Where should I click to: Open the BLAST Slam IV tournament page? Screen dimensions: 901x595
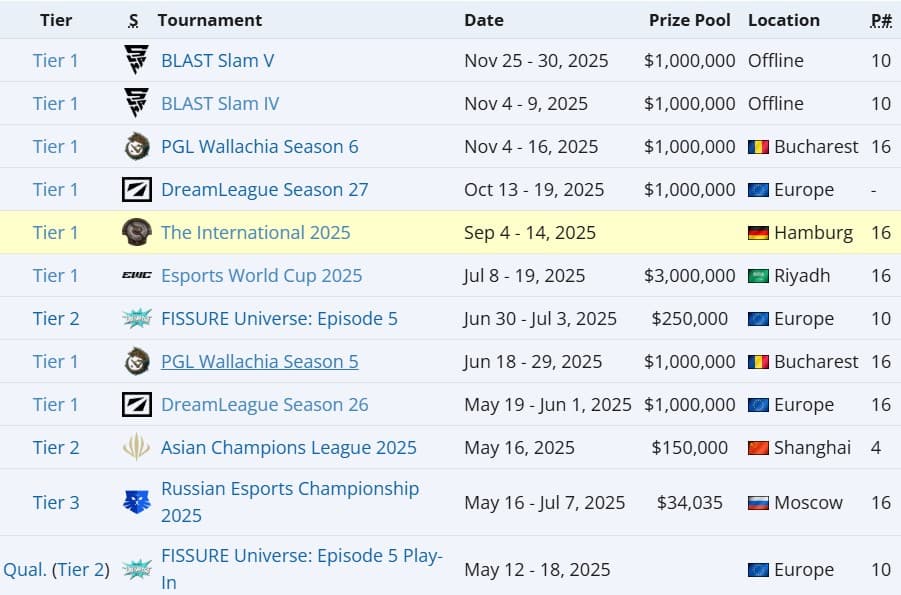(x=219, y=103)
